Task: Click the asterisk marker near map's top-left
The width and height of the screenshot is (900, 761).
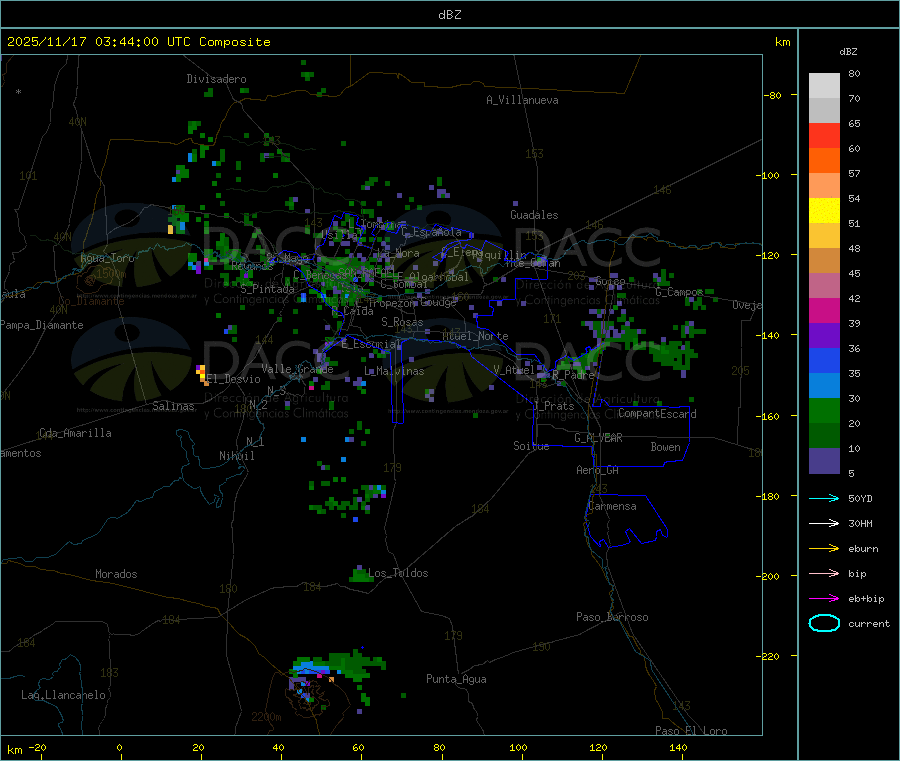Action: (x=19, y=92)
